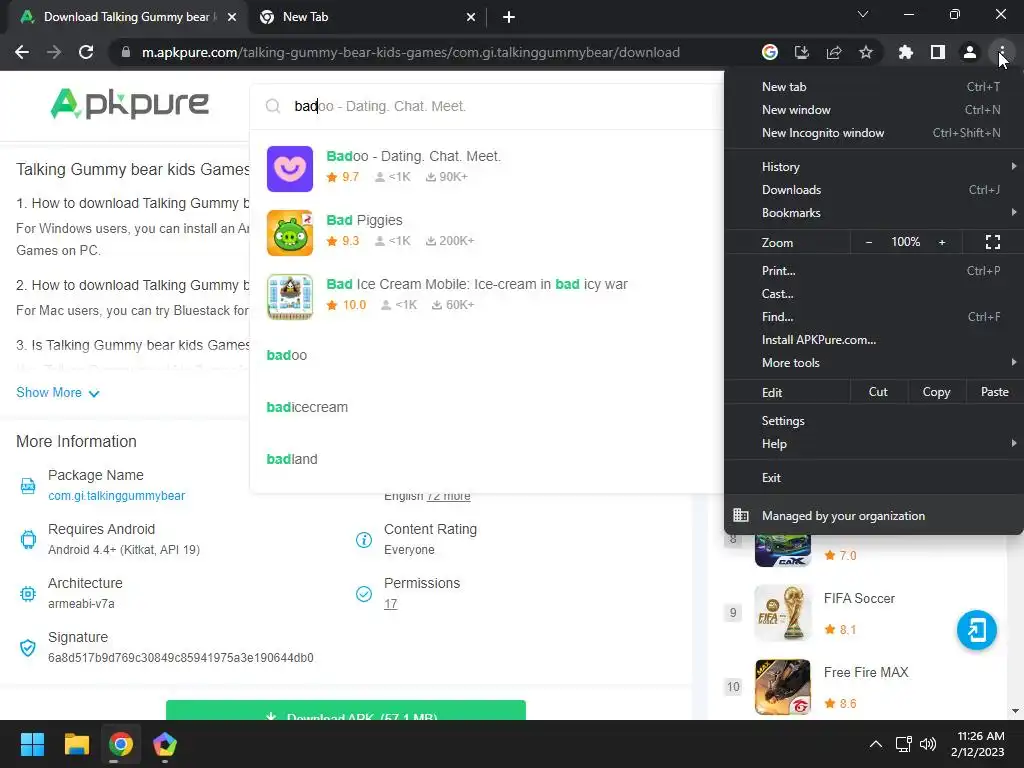Click the blue floating app install button
Screen dimensions: 1024x768
(x=976, y=630)
